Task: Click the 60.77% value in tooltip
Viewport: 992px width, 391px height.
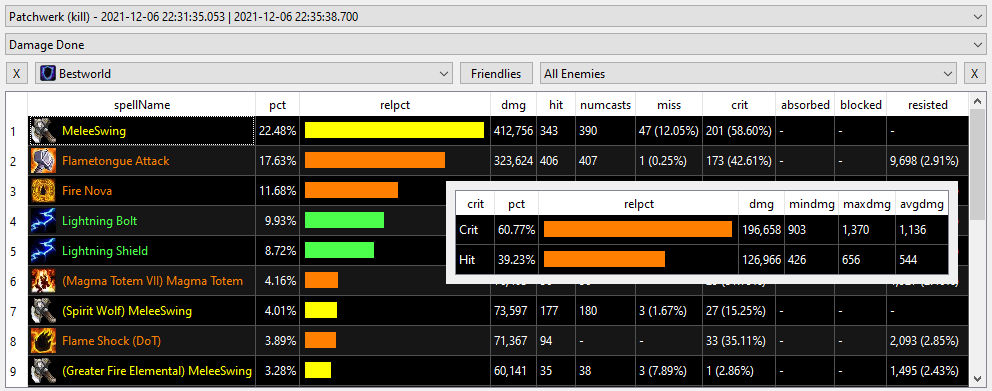Action: (516, 229)
